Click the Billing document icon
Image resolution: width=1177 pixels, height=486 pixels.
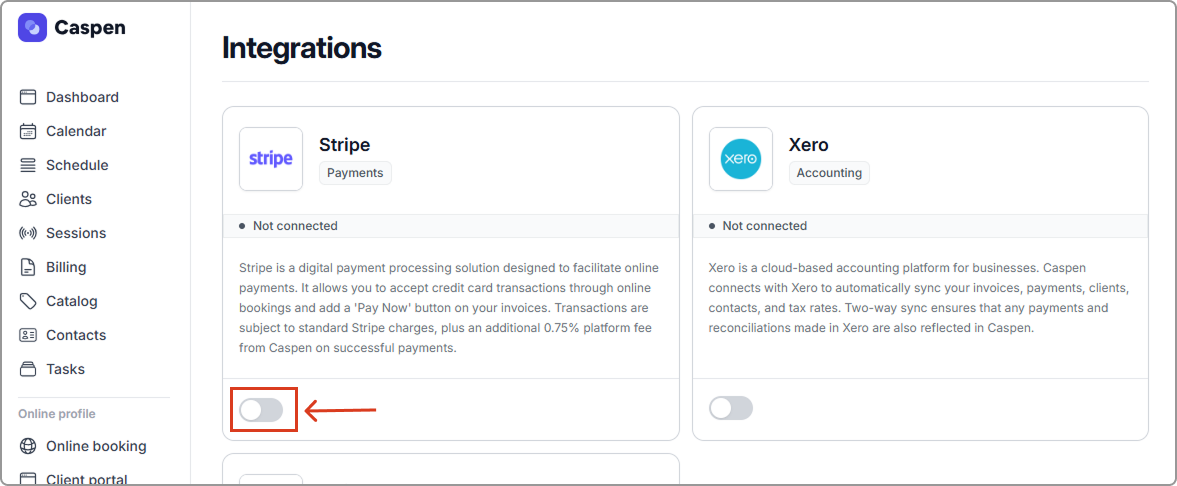[28, 267]
